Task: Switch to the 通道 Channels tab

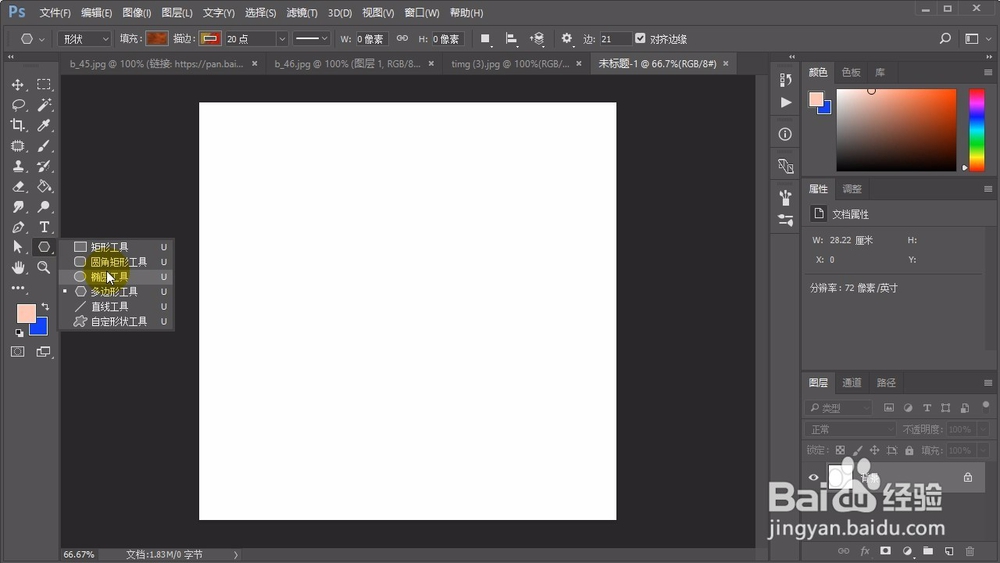Action: (851, 383)
